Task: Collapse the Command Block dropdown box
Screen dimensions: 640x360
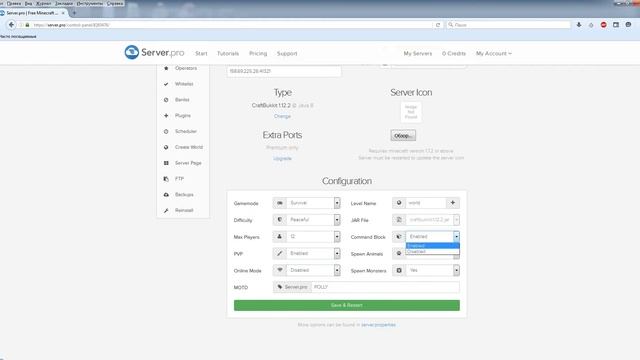Action: point(433,237)
